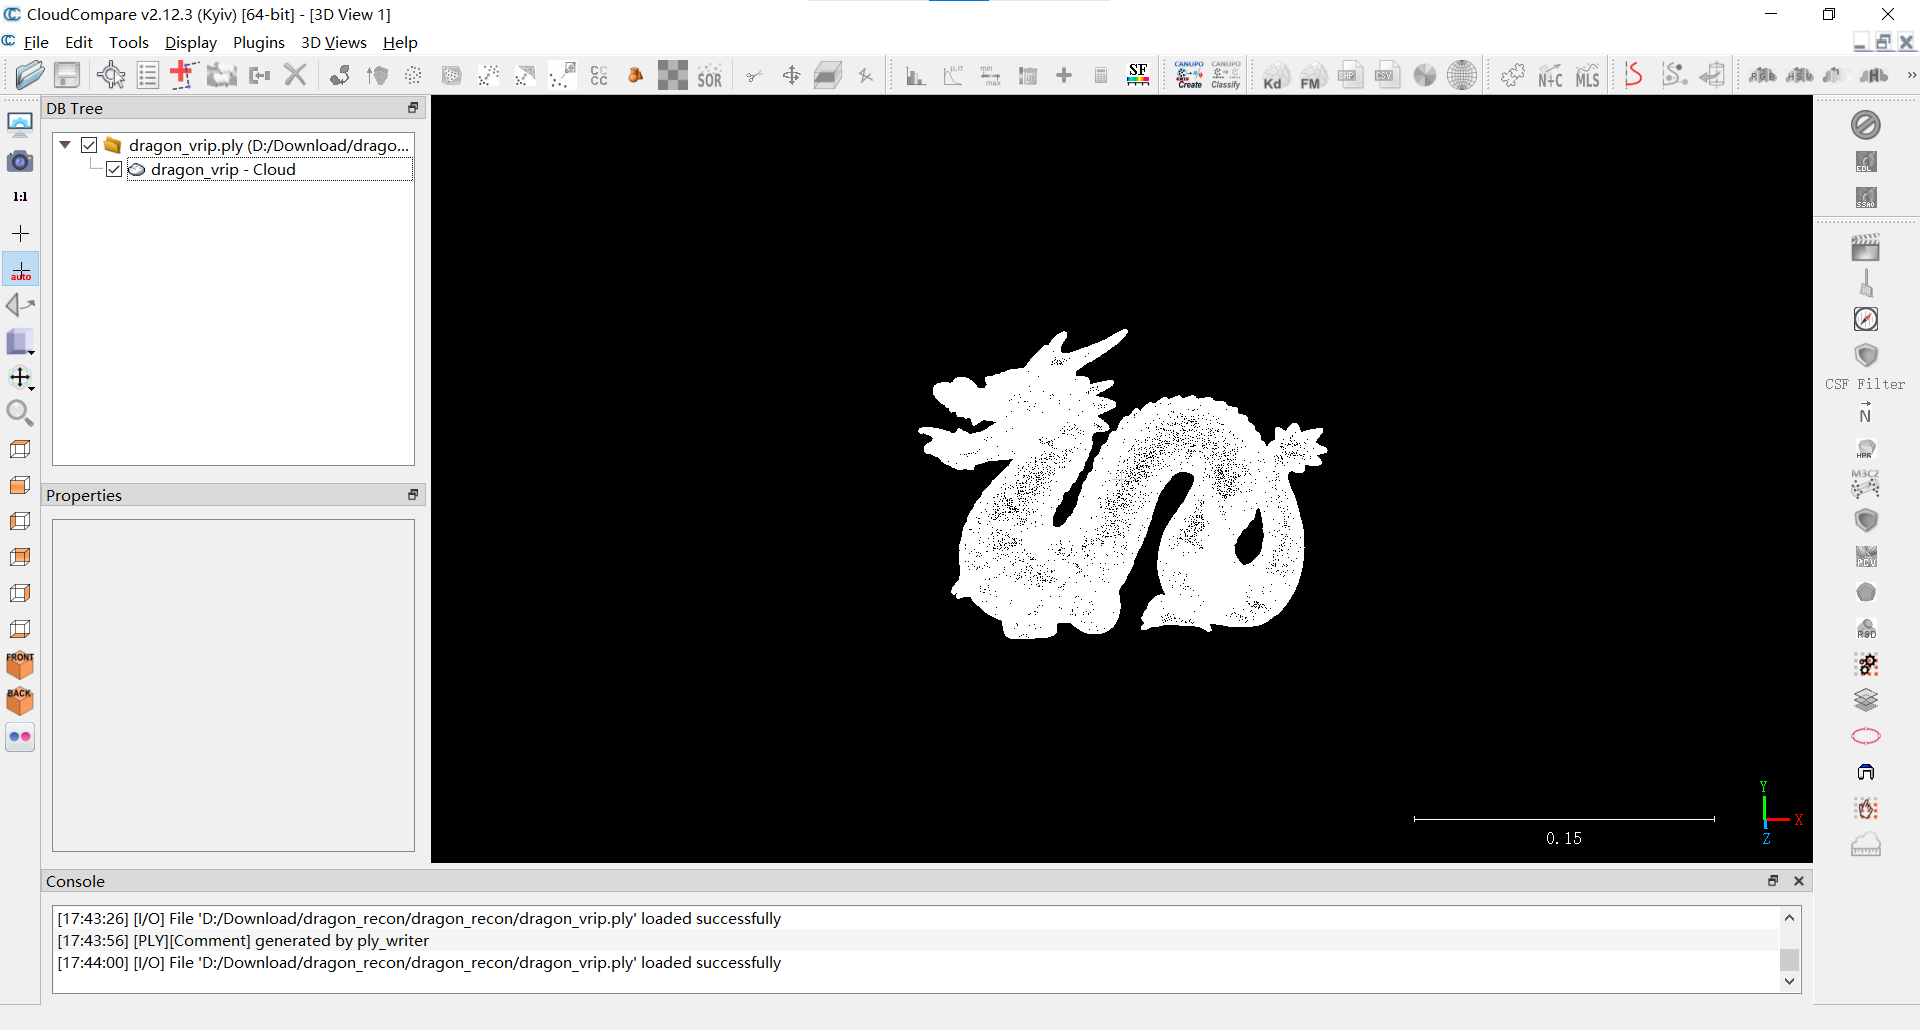Screen dimensions: 1920x1030
Task: Click the Delete X icon in toolbar
Action: [x=295, y=75]
